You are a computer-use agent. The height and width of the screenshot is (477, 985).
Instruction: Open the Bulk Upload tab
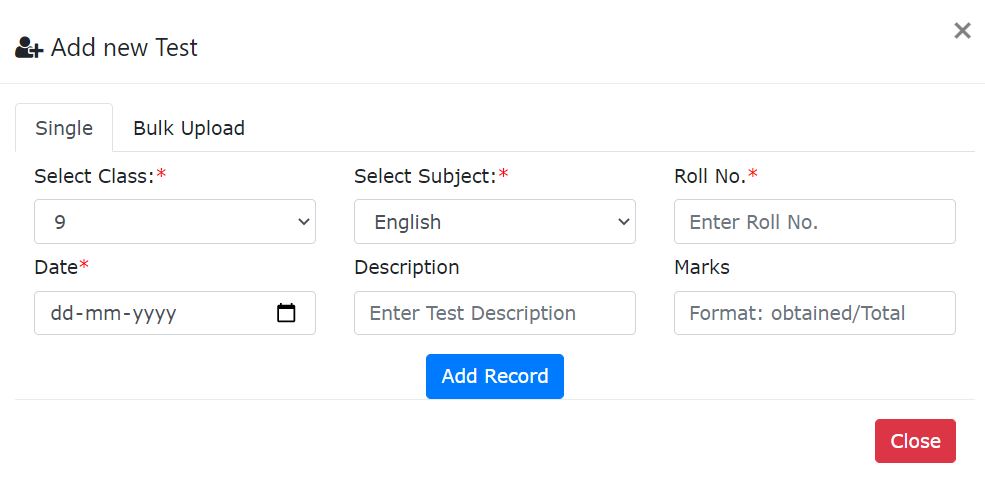189,128
